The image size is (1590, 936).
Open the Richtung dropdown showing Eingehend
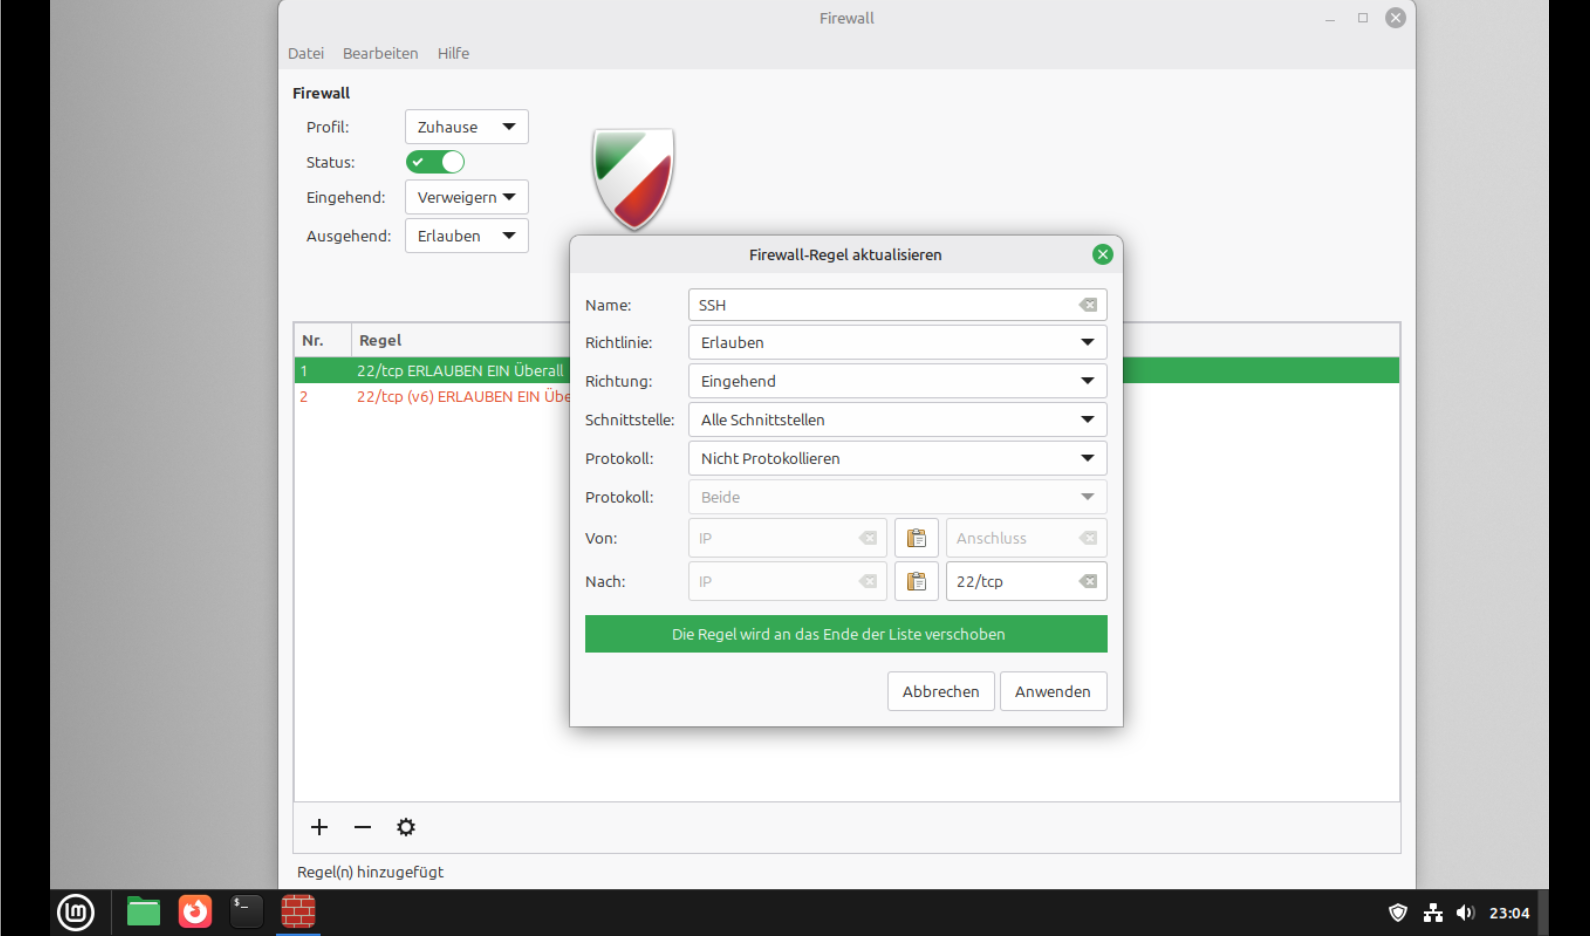(897, 381)
